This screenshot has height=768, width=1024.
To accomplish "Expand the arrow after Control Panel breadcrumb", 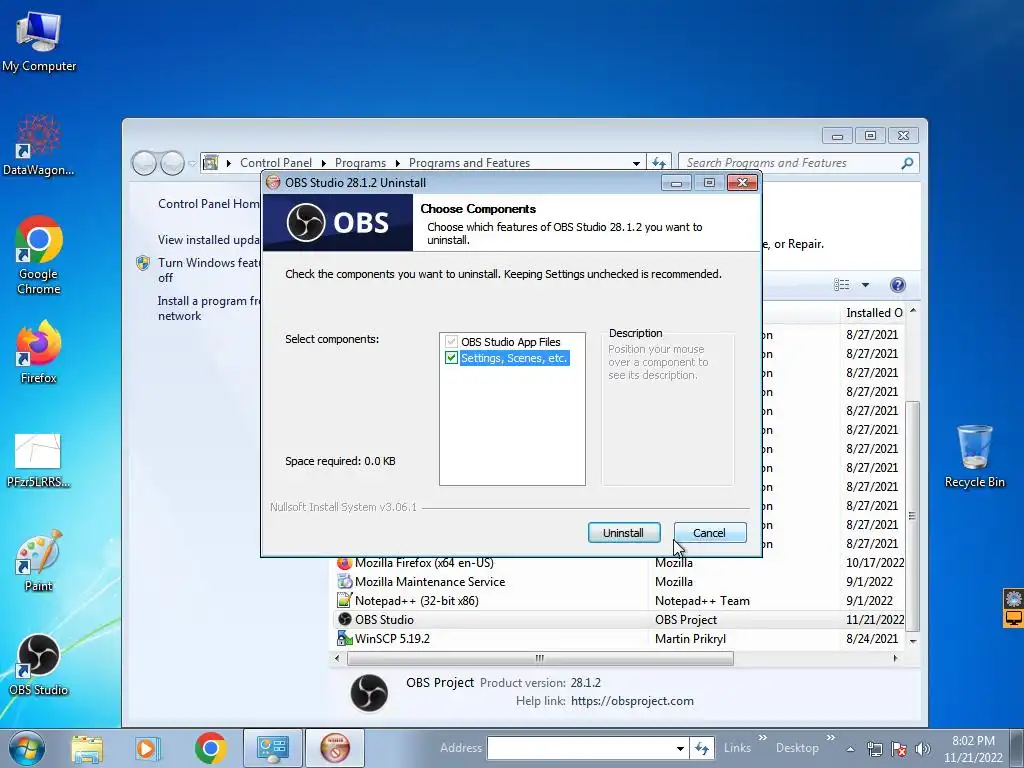I will click(x=323, y=163).
